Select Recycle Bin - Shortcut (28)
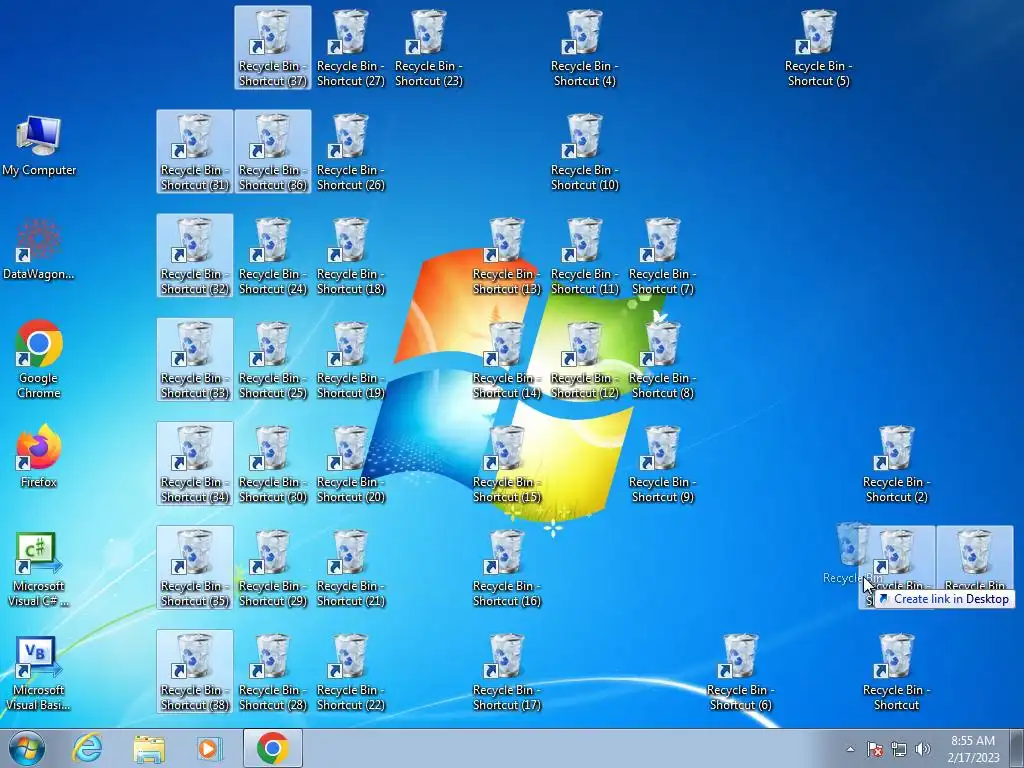Image resolution: width=1024 pixels, height=768 pixels. 272,671
